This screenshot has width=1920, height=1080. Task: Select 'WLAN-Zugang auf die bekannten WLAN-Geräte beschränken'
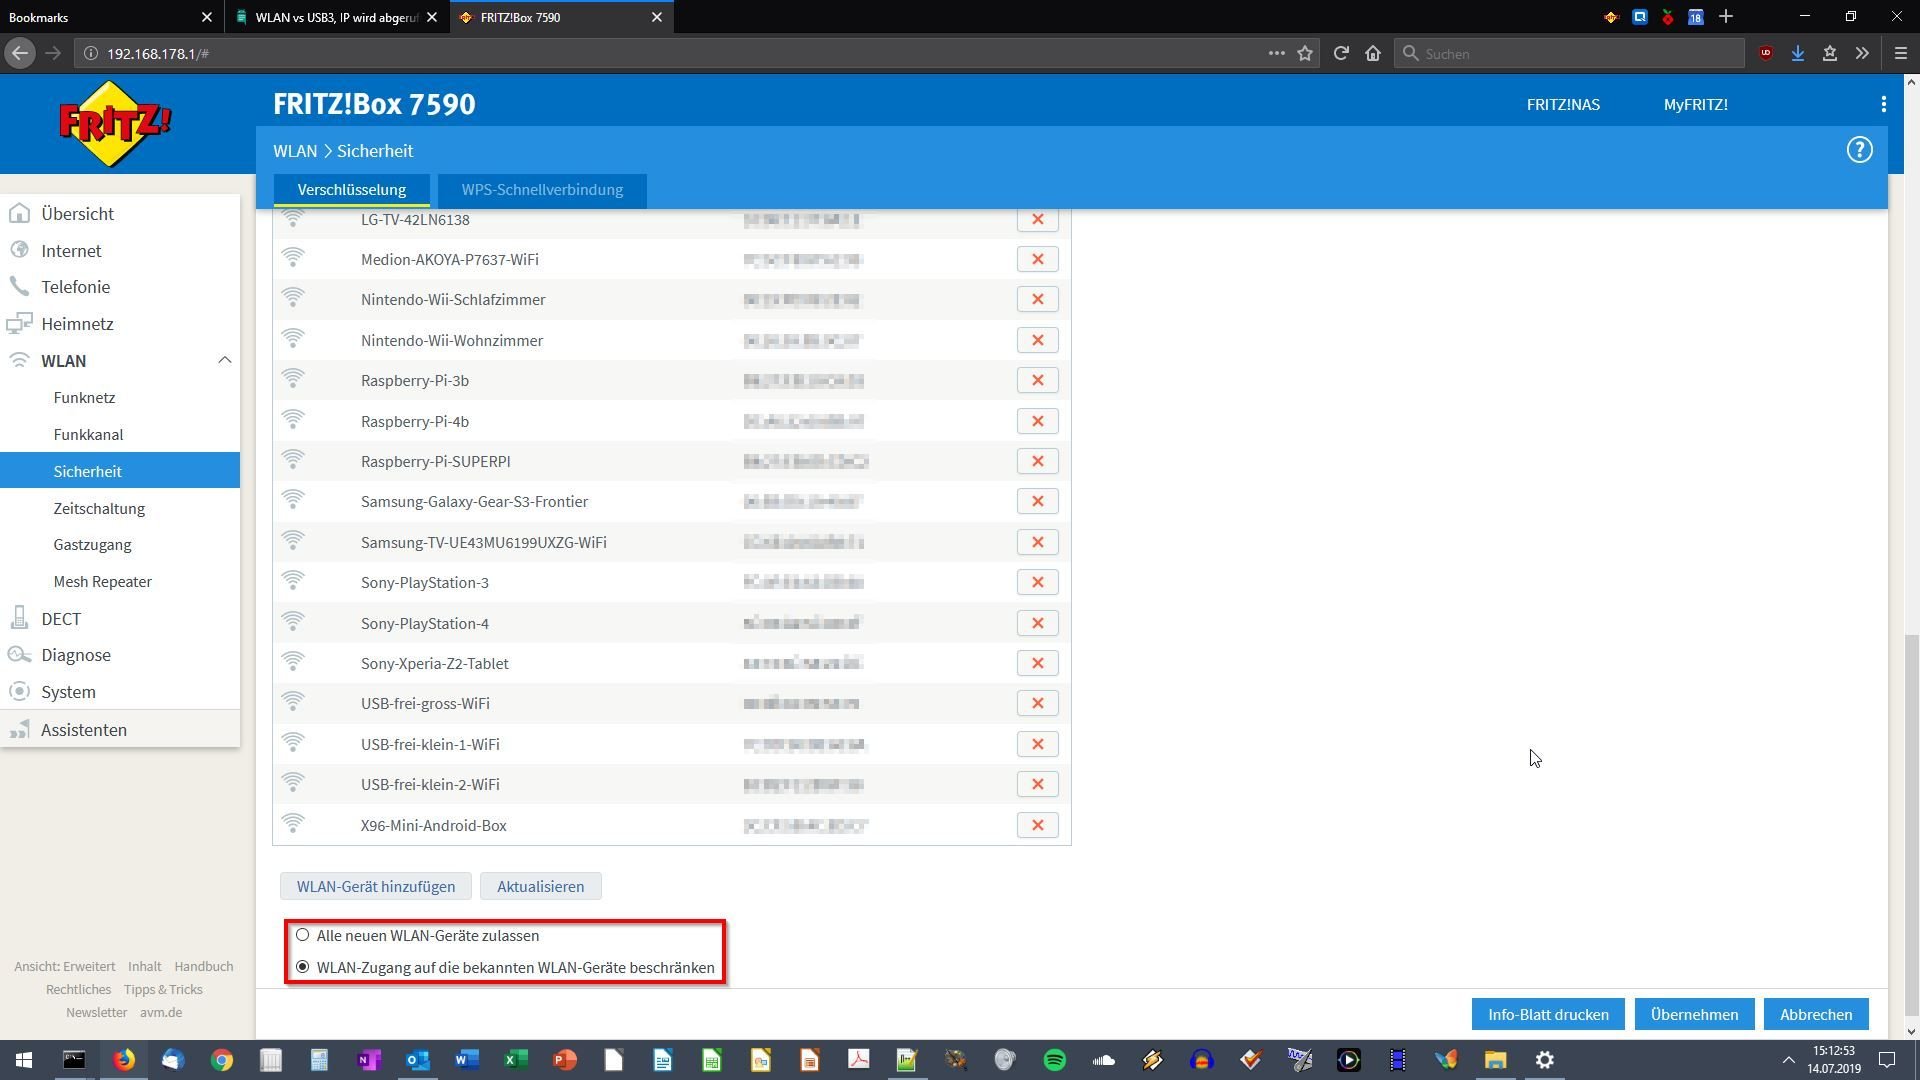point(302,967)
